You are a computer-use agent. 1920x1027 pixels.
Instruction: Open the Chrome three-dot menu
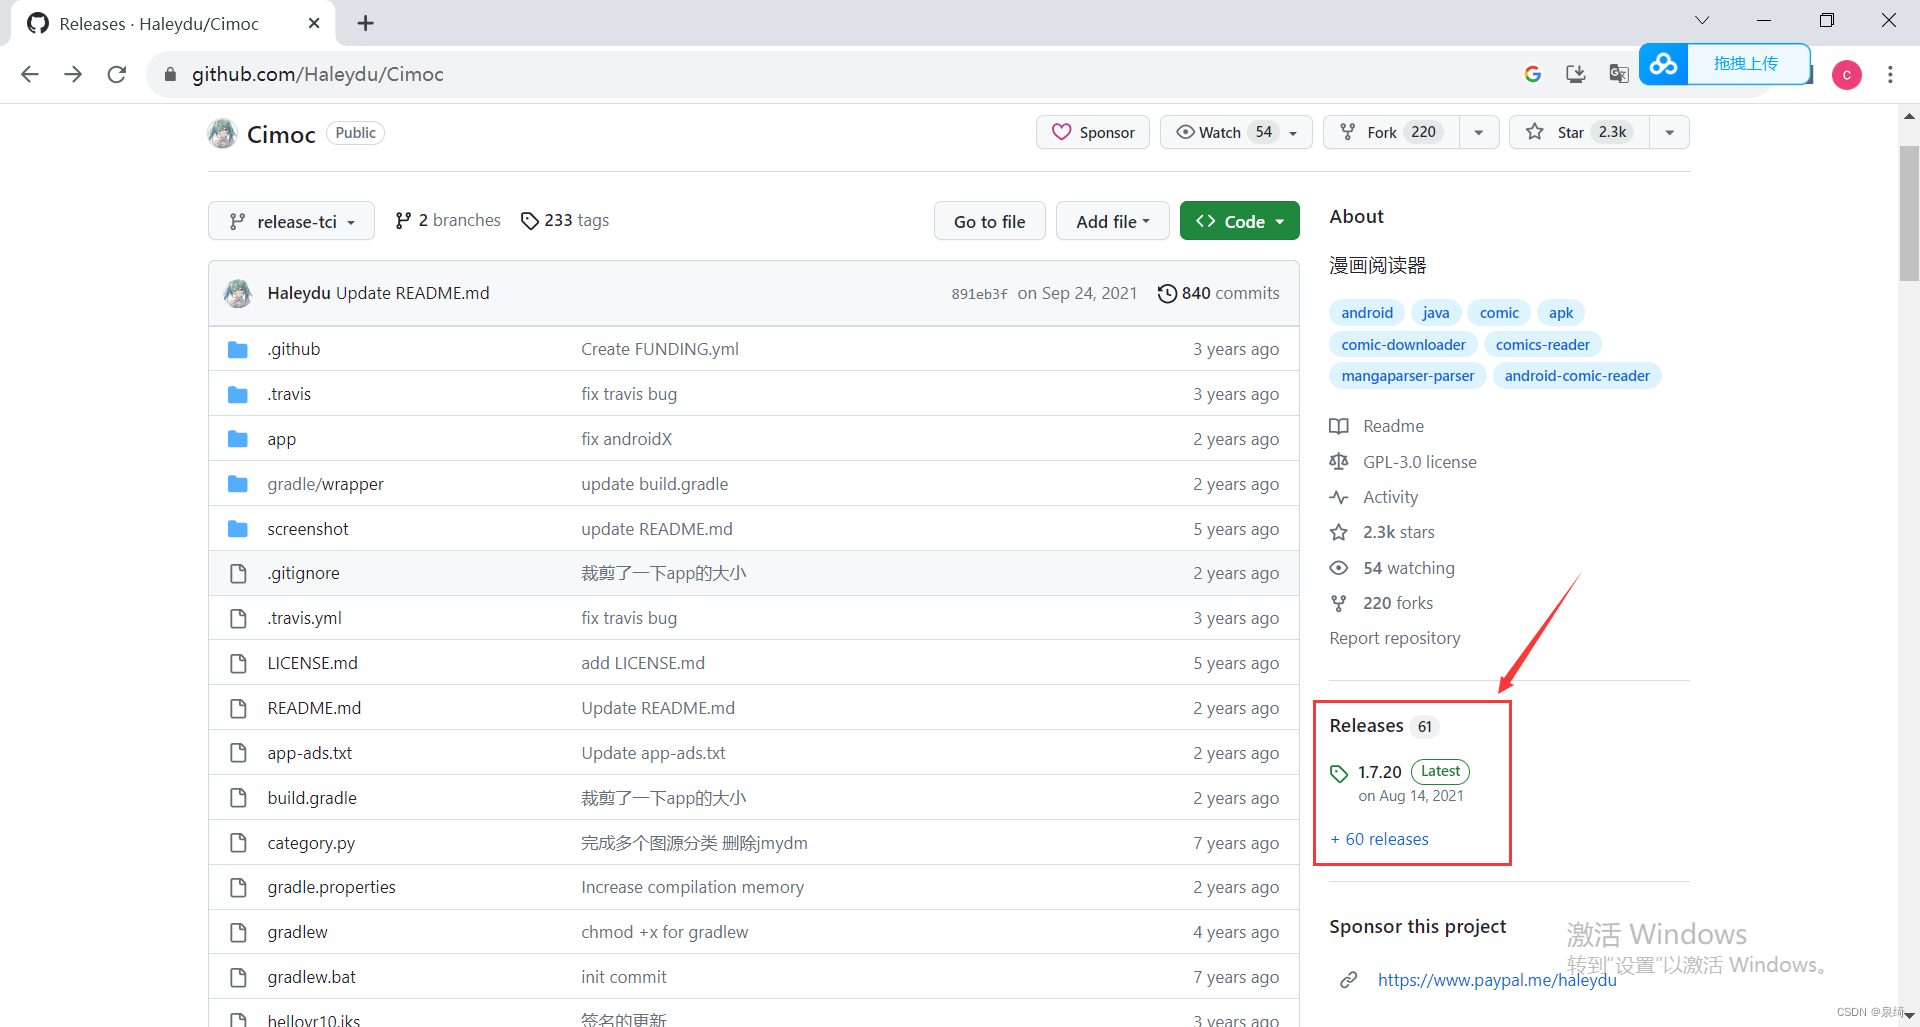1890,74
